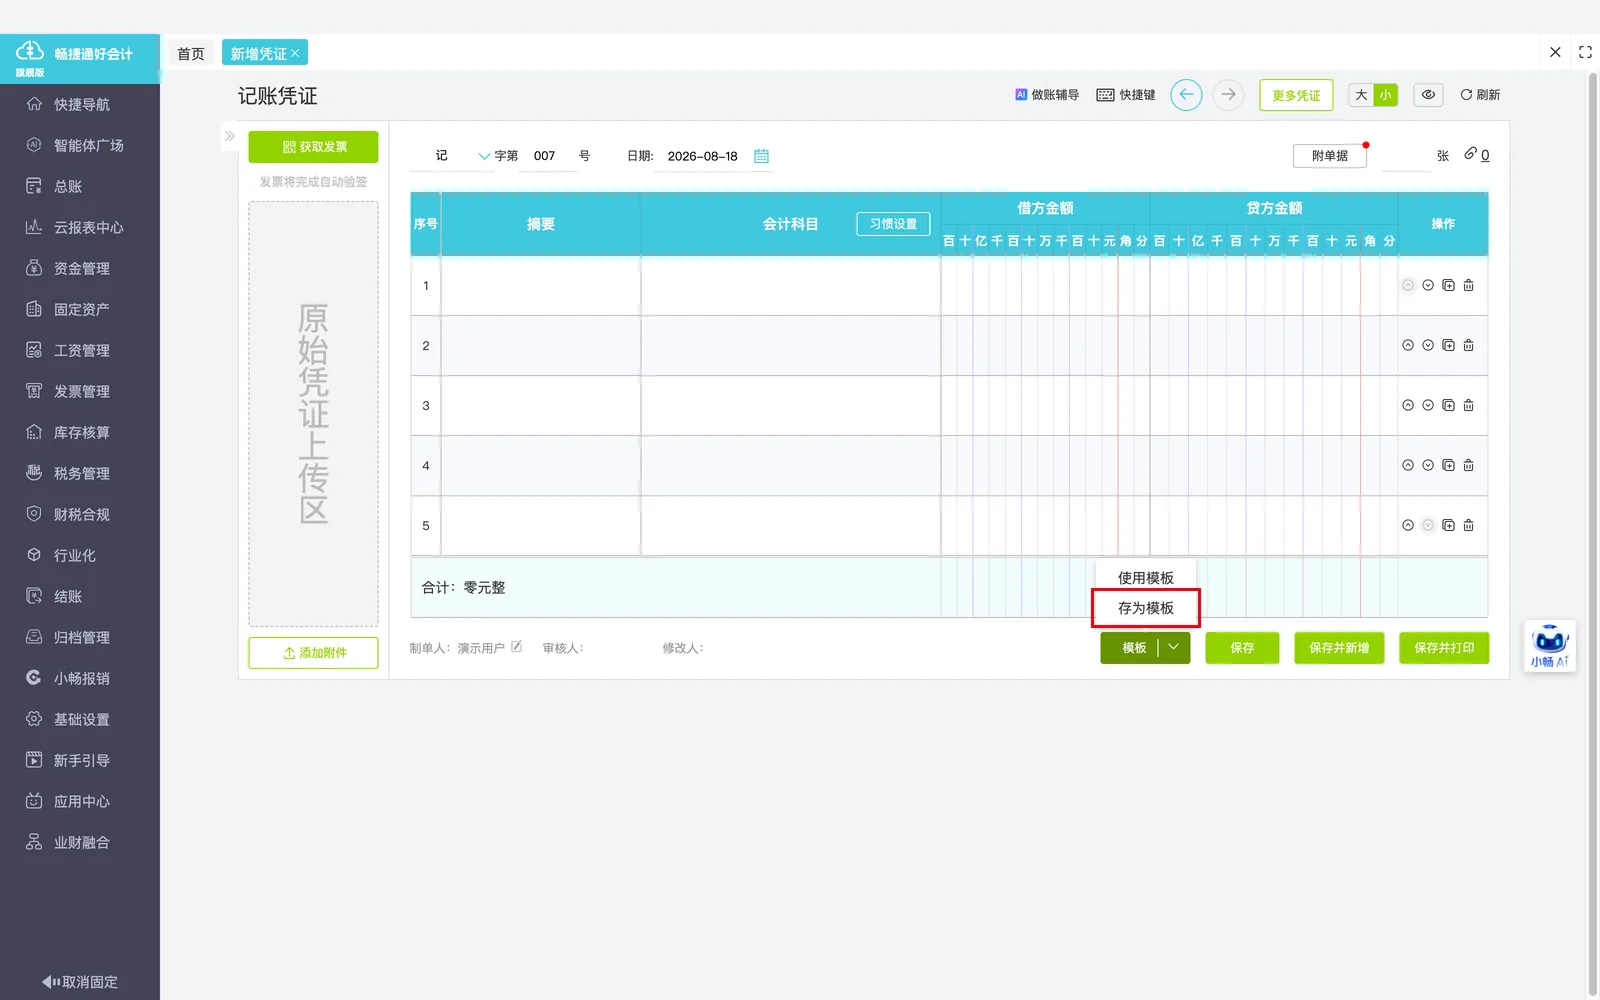Edit the voucher number field 007
Viewport: 1600px width, 1000px height.
(547, 156)
